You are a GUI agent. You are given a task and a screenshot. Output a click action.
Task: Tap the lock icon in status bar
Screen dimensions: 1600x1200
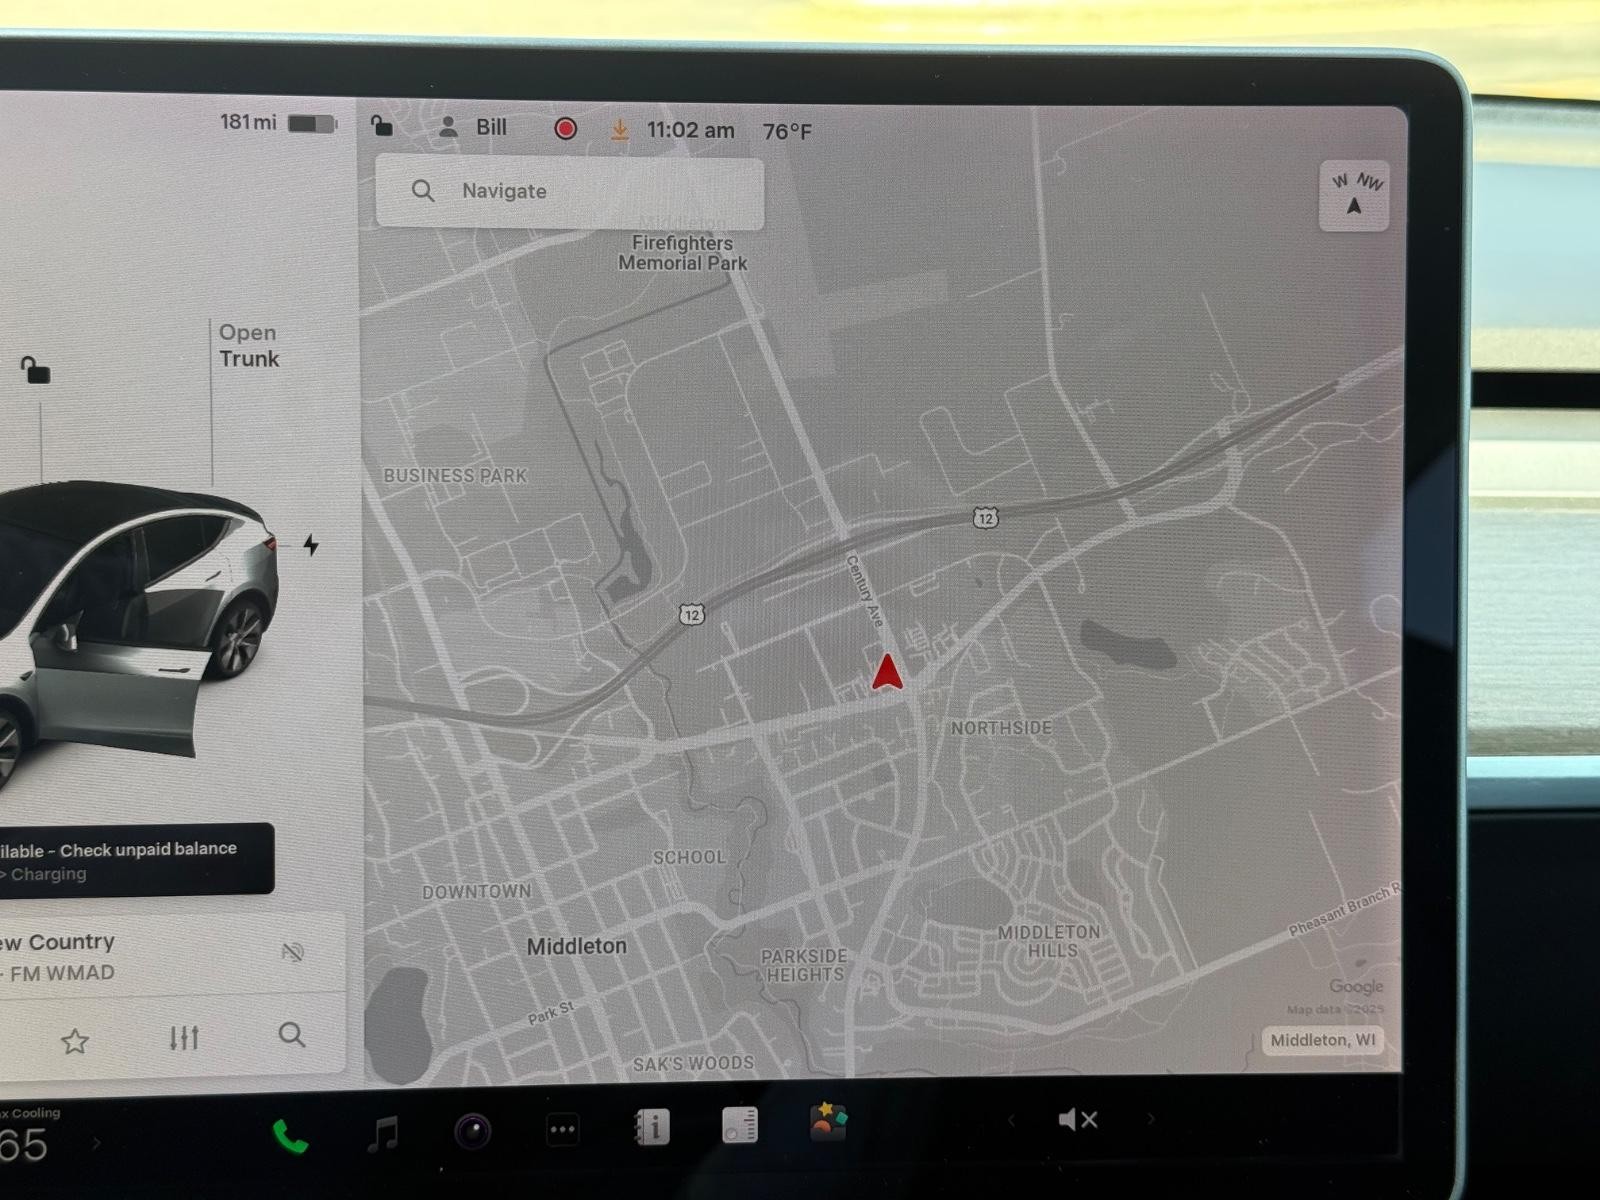[x=381, y=126]
